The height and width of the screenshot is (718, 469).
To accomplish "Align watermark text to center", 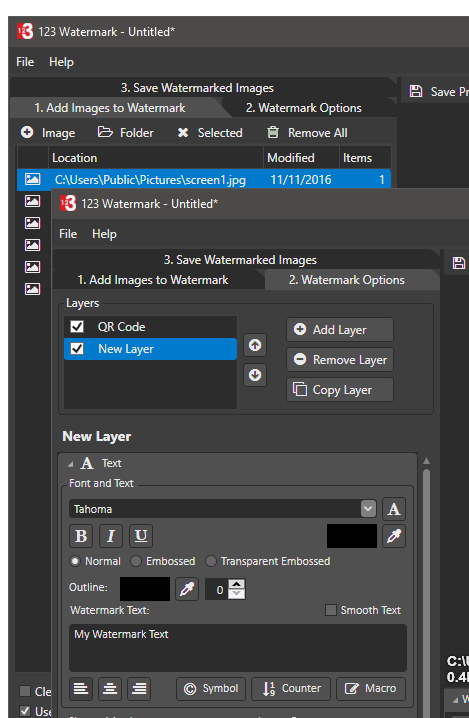I will click(x=110, y=689).
